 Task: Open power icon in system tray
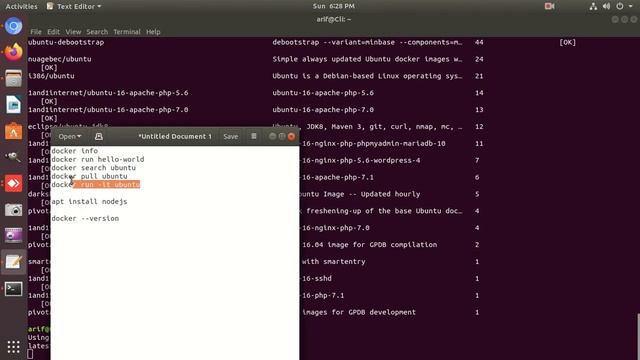pos(620,6)
